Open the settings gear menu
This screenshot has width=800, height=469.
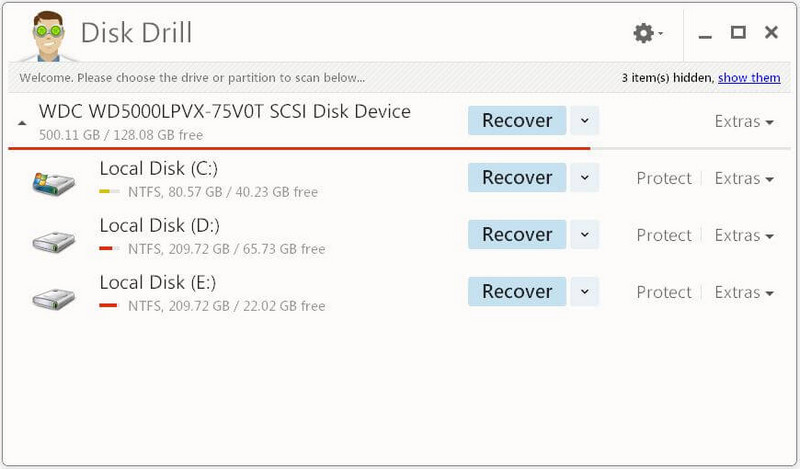tap(645, 33)
